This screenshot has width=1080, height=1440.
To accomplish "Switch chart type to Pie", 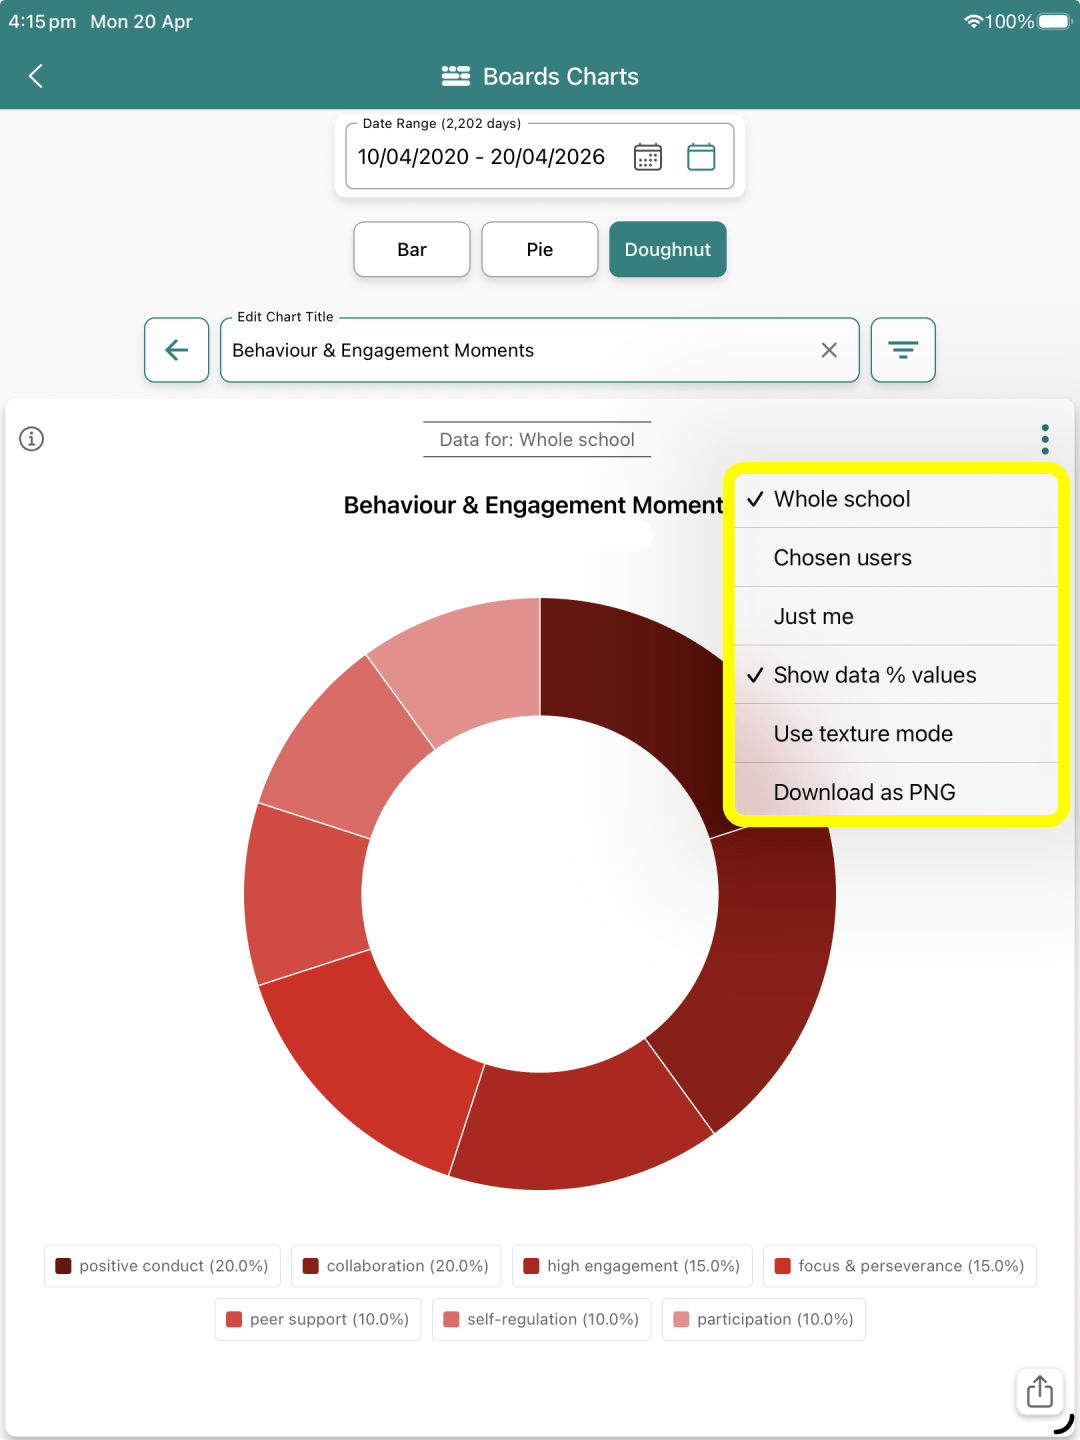I will (x=540, y=250).
